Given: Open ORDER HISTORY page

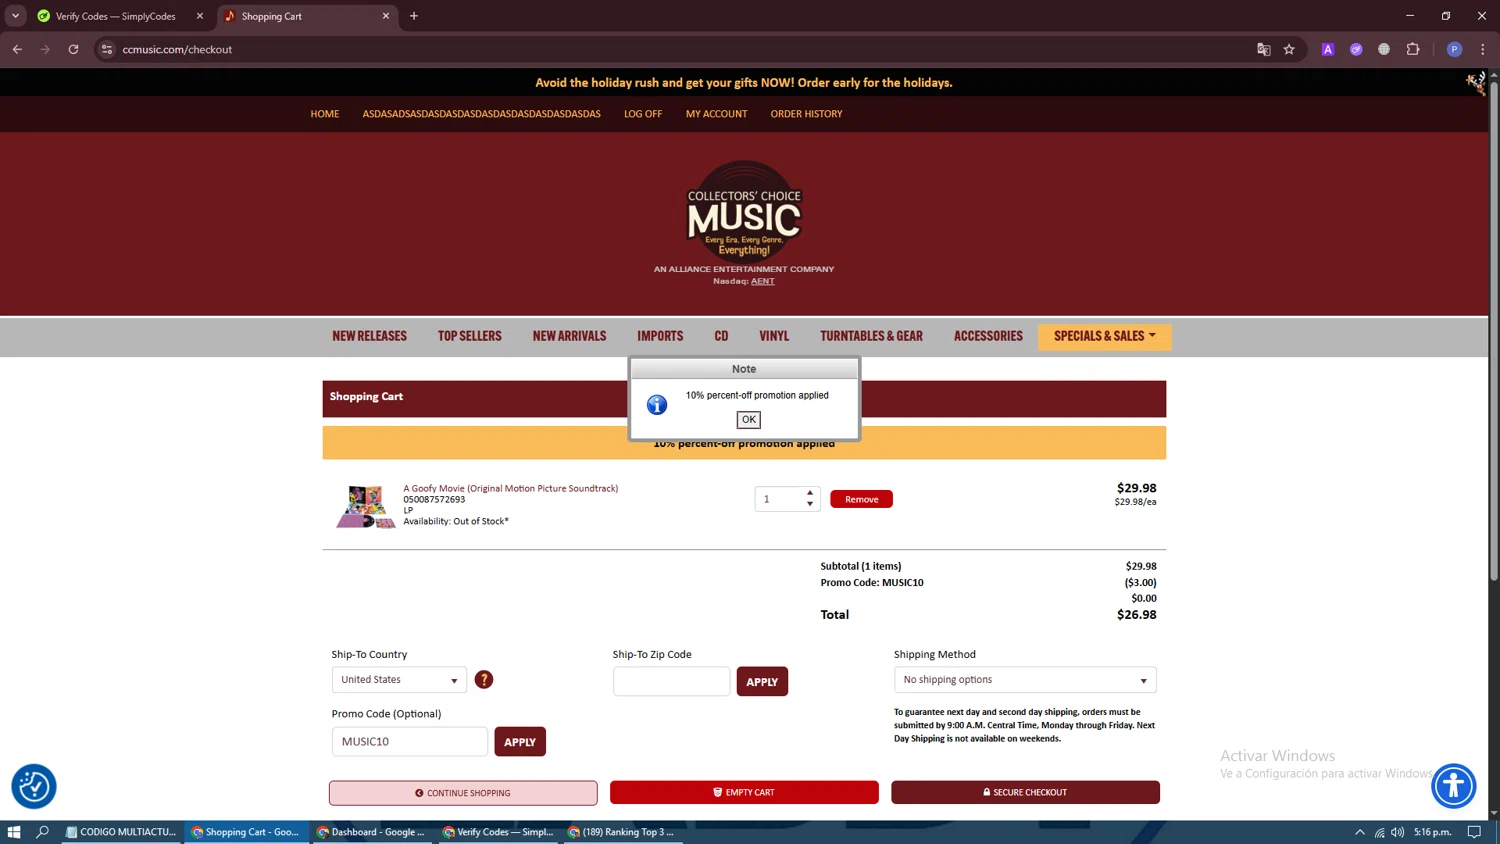Looking at the screenshot, I should tap(806, 114).
